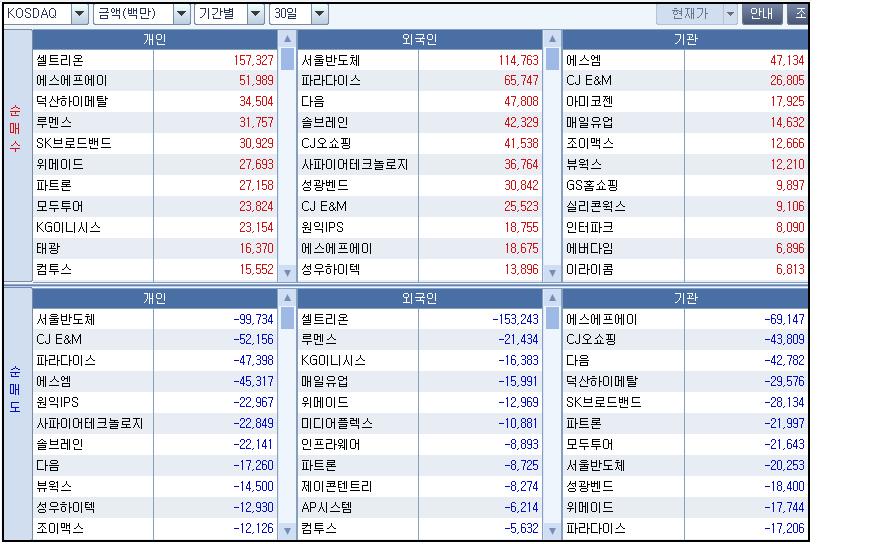This screenshot has width=877, height=544.
Task: Select 모두투어 in 기관 net-sell list
Action: [x=590, y=444]
